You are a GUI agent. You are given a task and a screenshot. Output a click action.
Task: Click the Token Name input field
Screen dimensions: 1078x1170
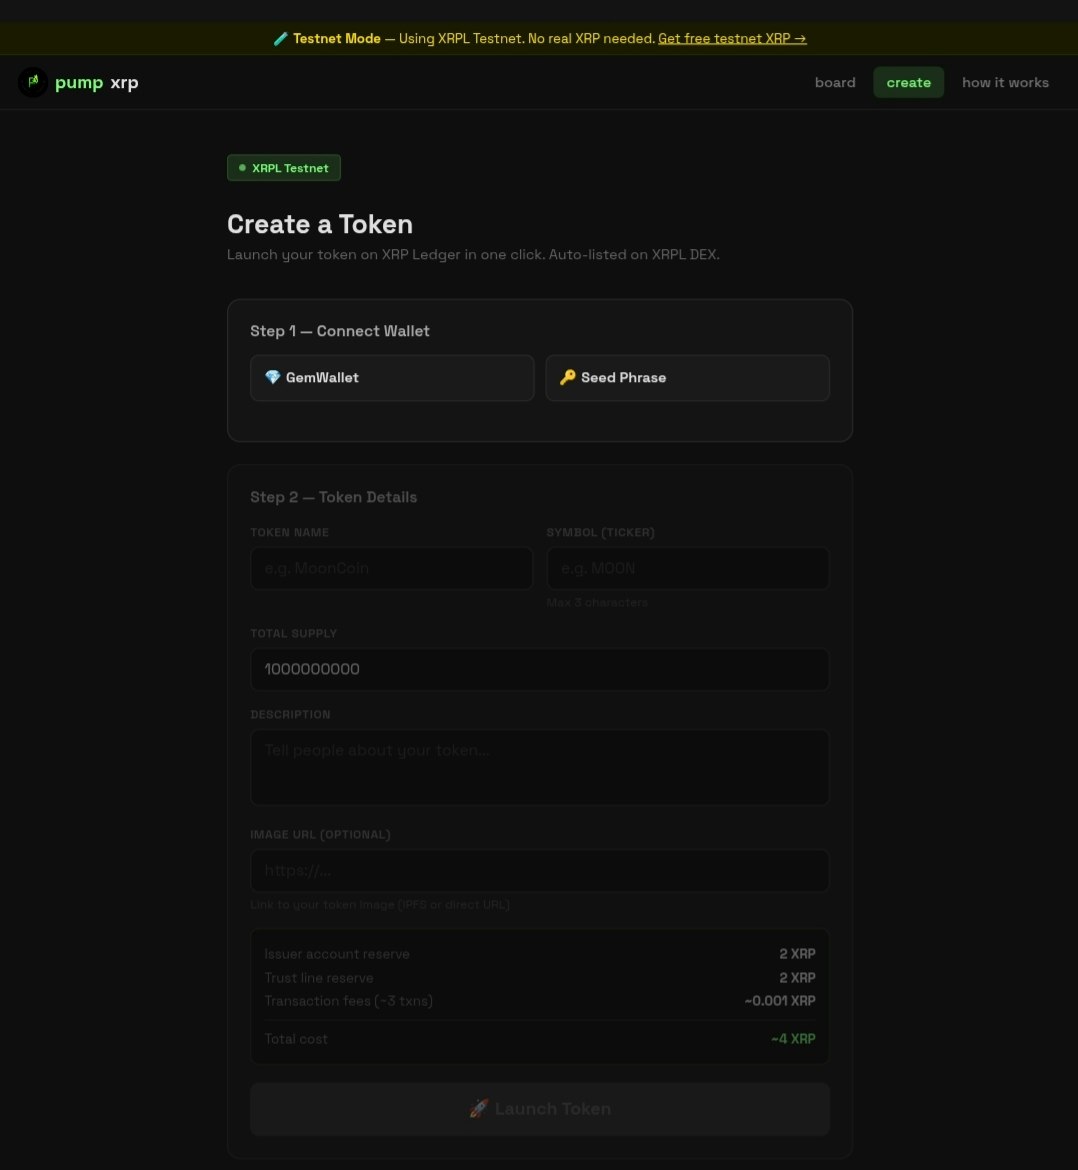coord(392,568)
